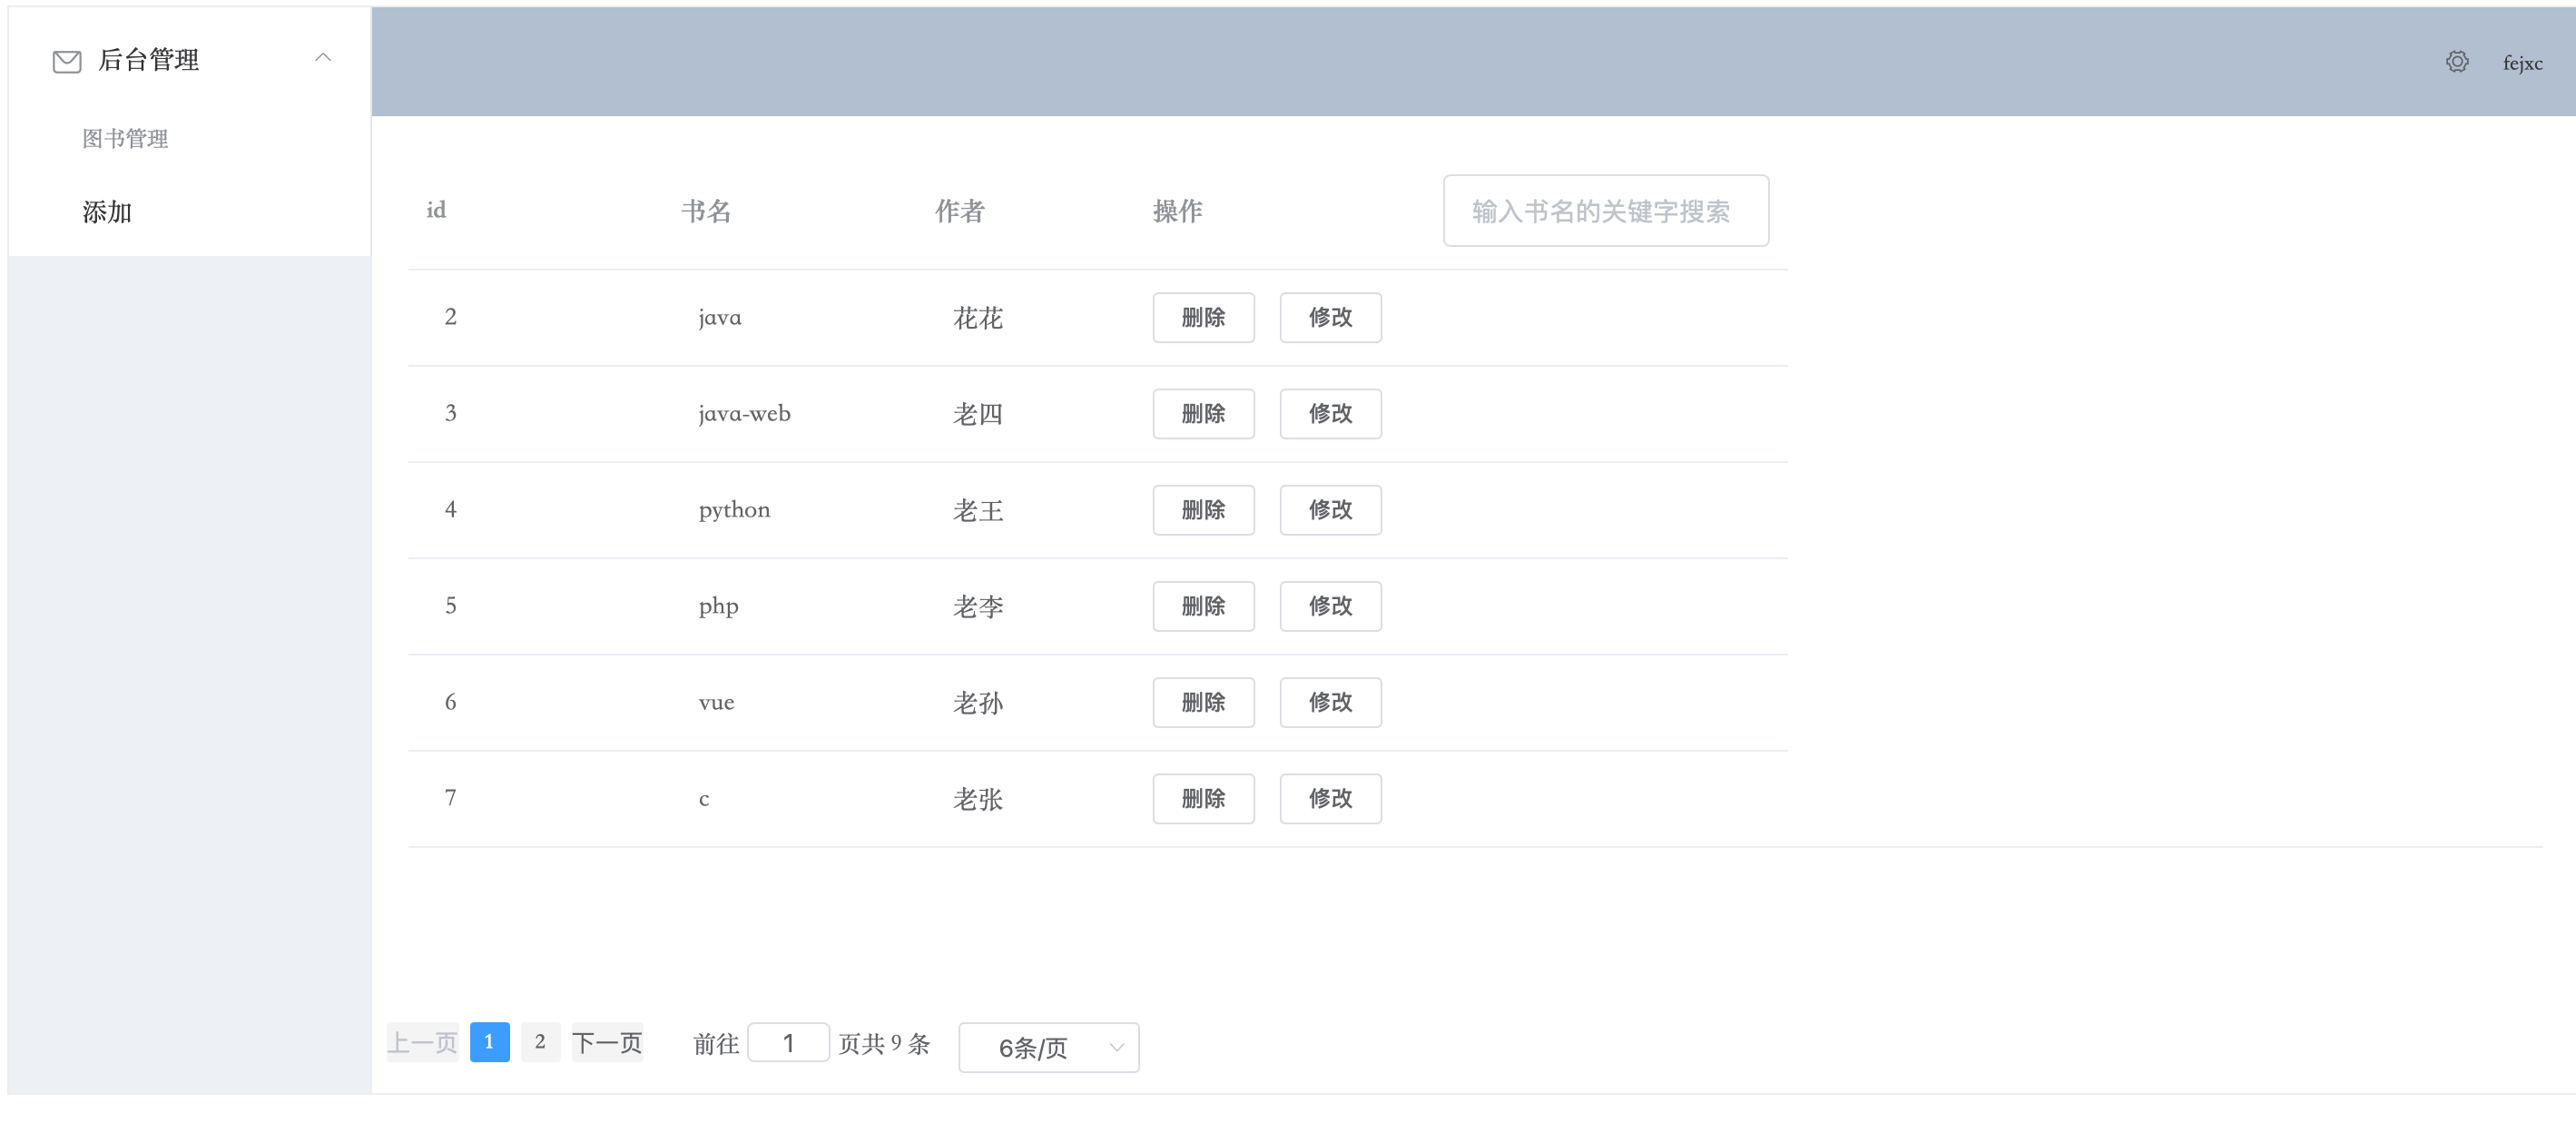Viewport: 2576px width, 1133px height.
Task: Open the 图书管理 menu item
Action: point(125,139)
